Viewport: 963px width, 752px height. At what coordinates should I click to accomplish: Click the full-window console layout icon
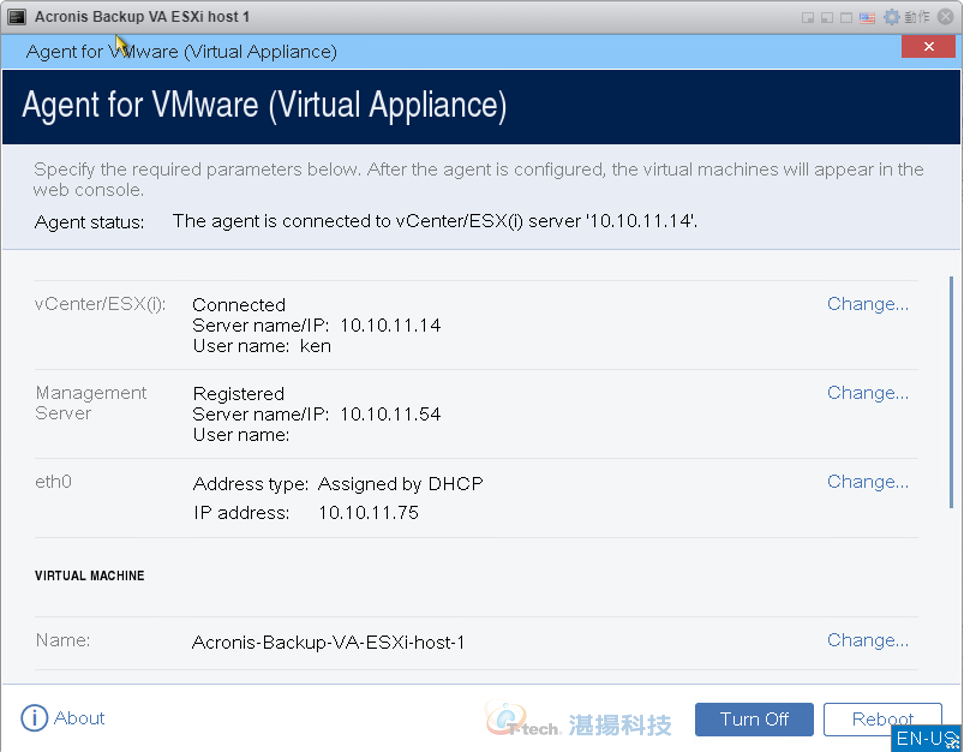[x=846, y=17]
